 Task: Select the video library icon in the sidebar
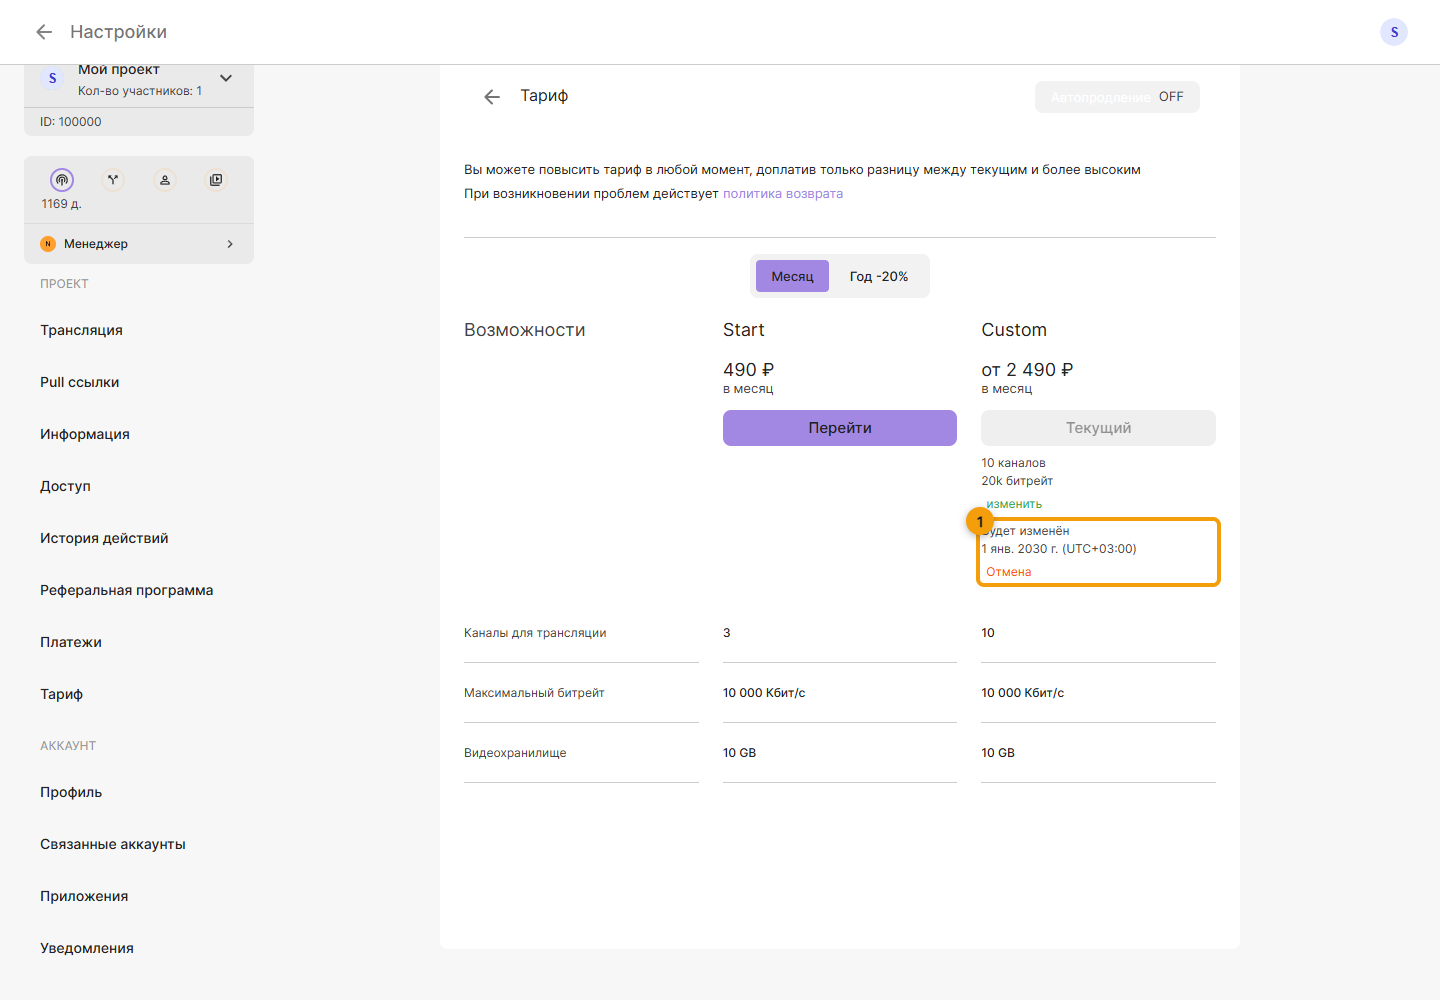pyautogui.click(x=216, y=180)
